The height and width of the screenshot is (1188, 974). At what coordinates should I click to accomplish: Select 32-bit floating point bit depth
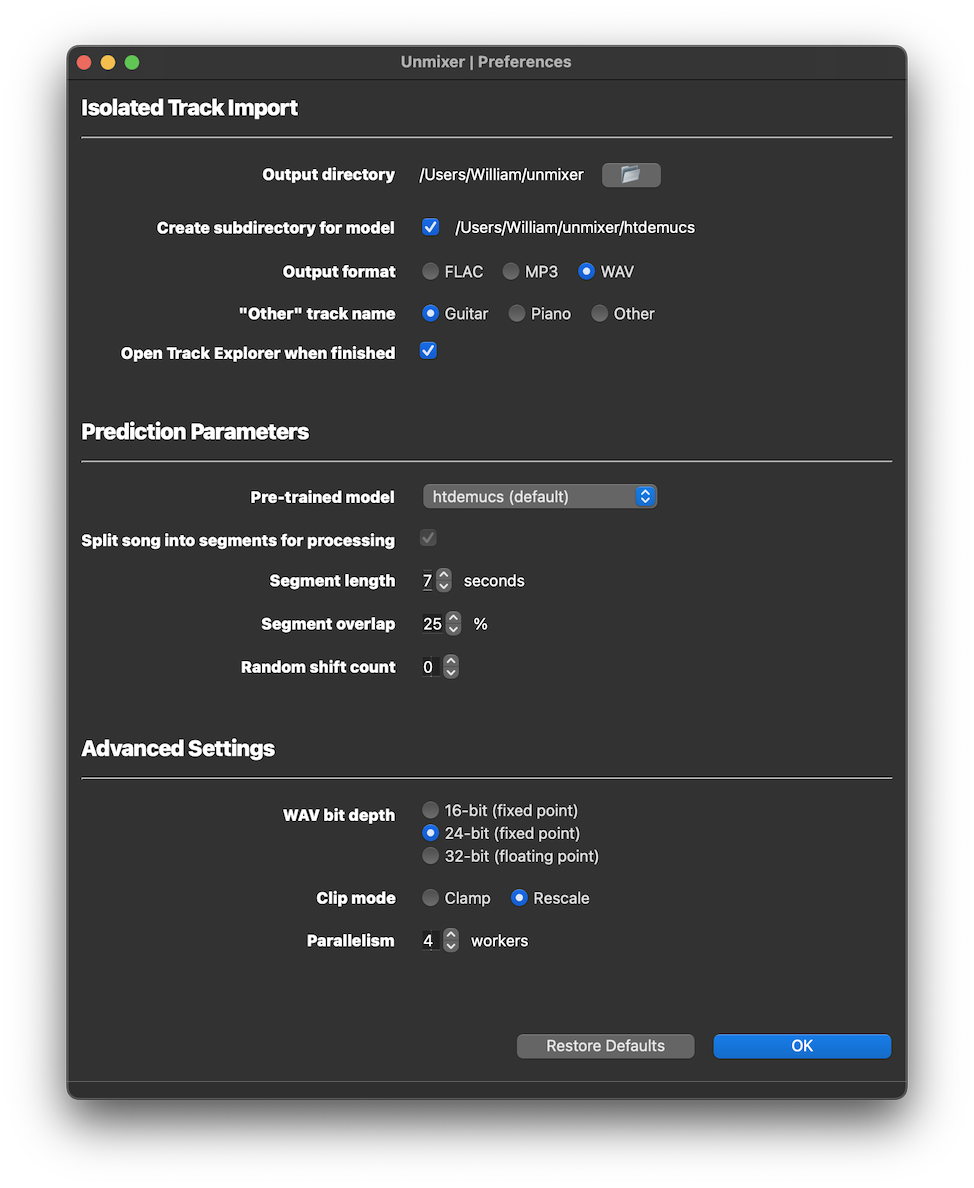point(430,856)
